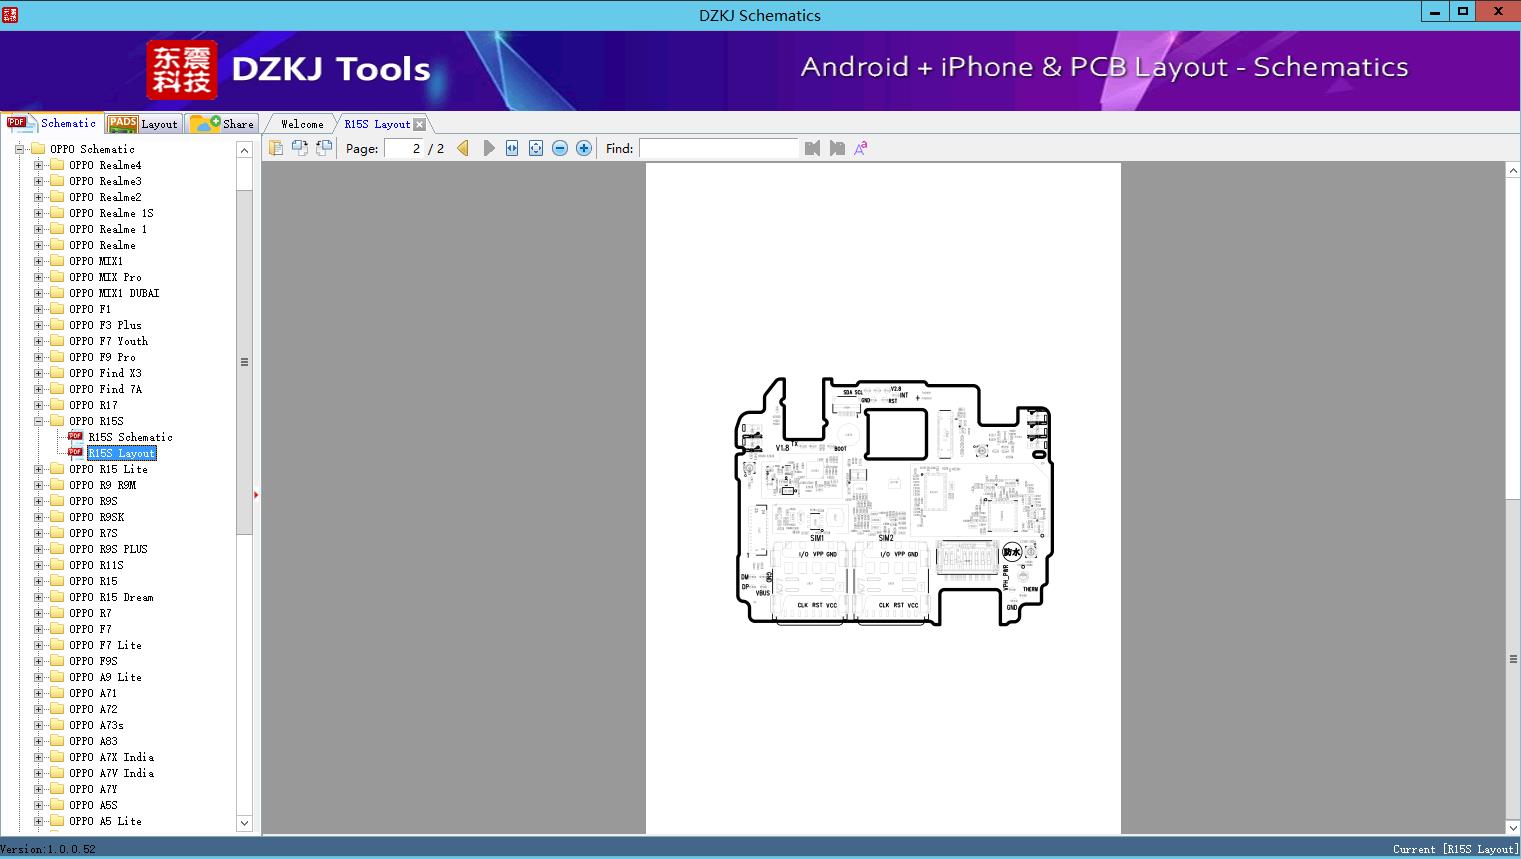Fit whole page in view
Image resolution: width=1521 pixels, height=859 pixels.
tap(536, 148)
